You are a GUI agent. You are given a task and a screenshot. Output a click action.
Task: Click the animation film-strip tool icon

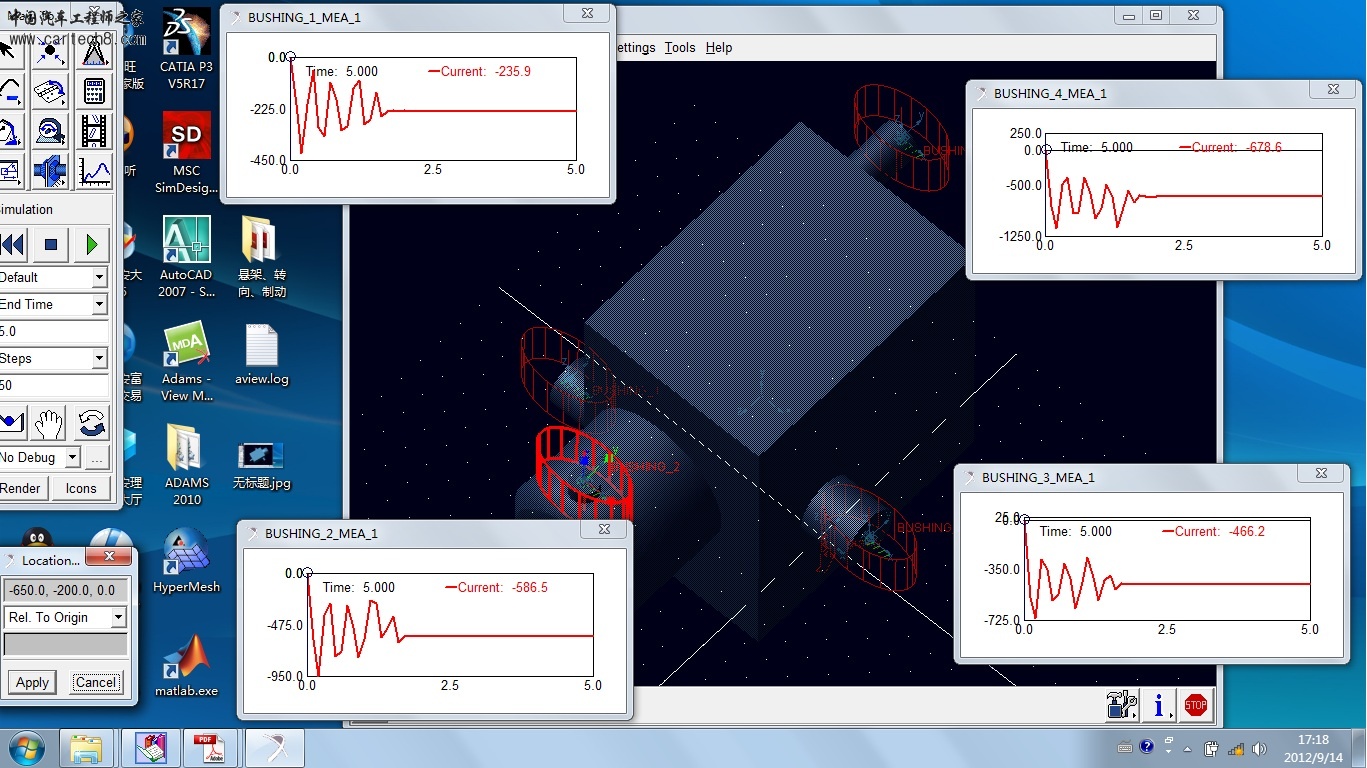tap(94, 132)
